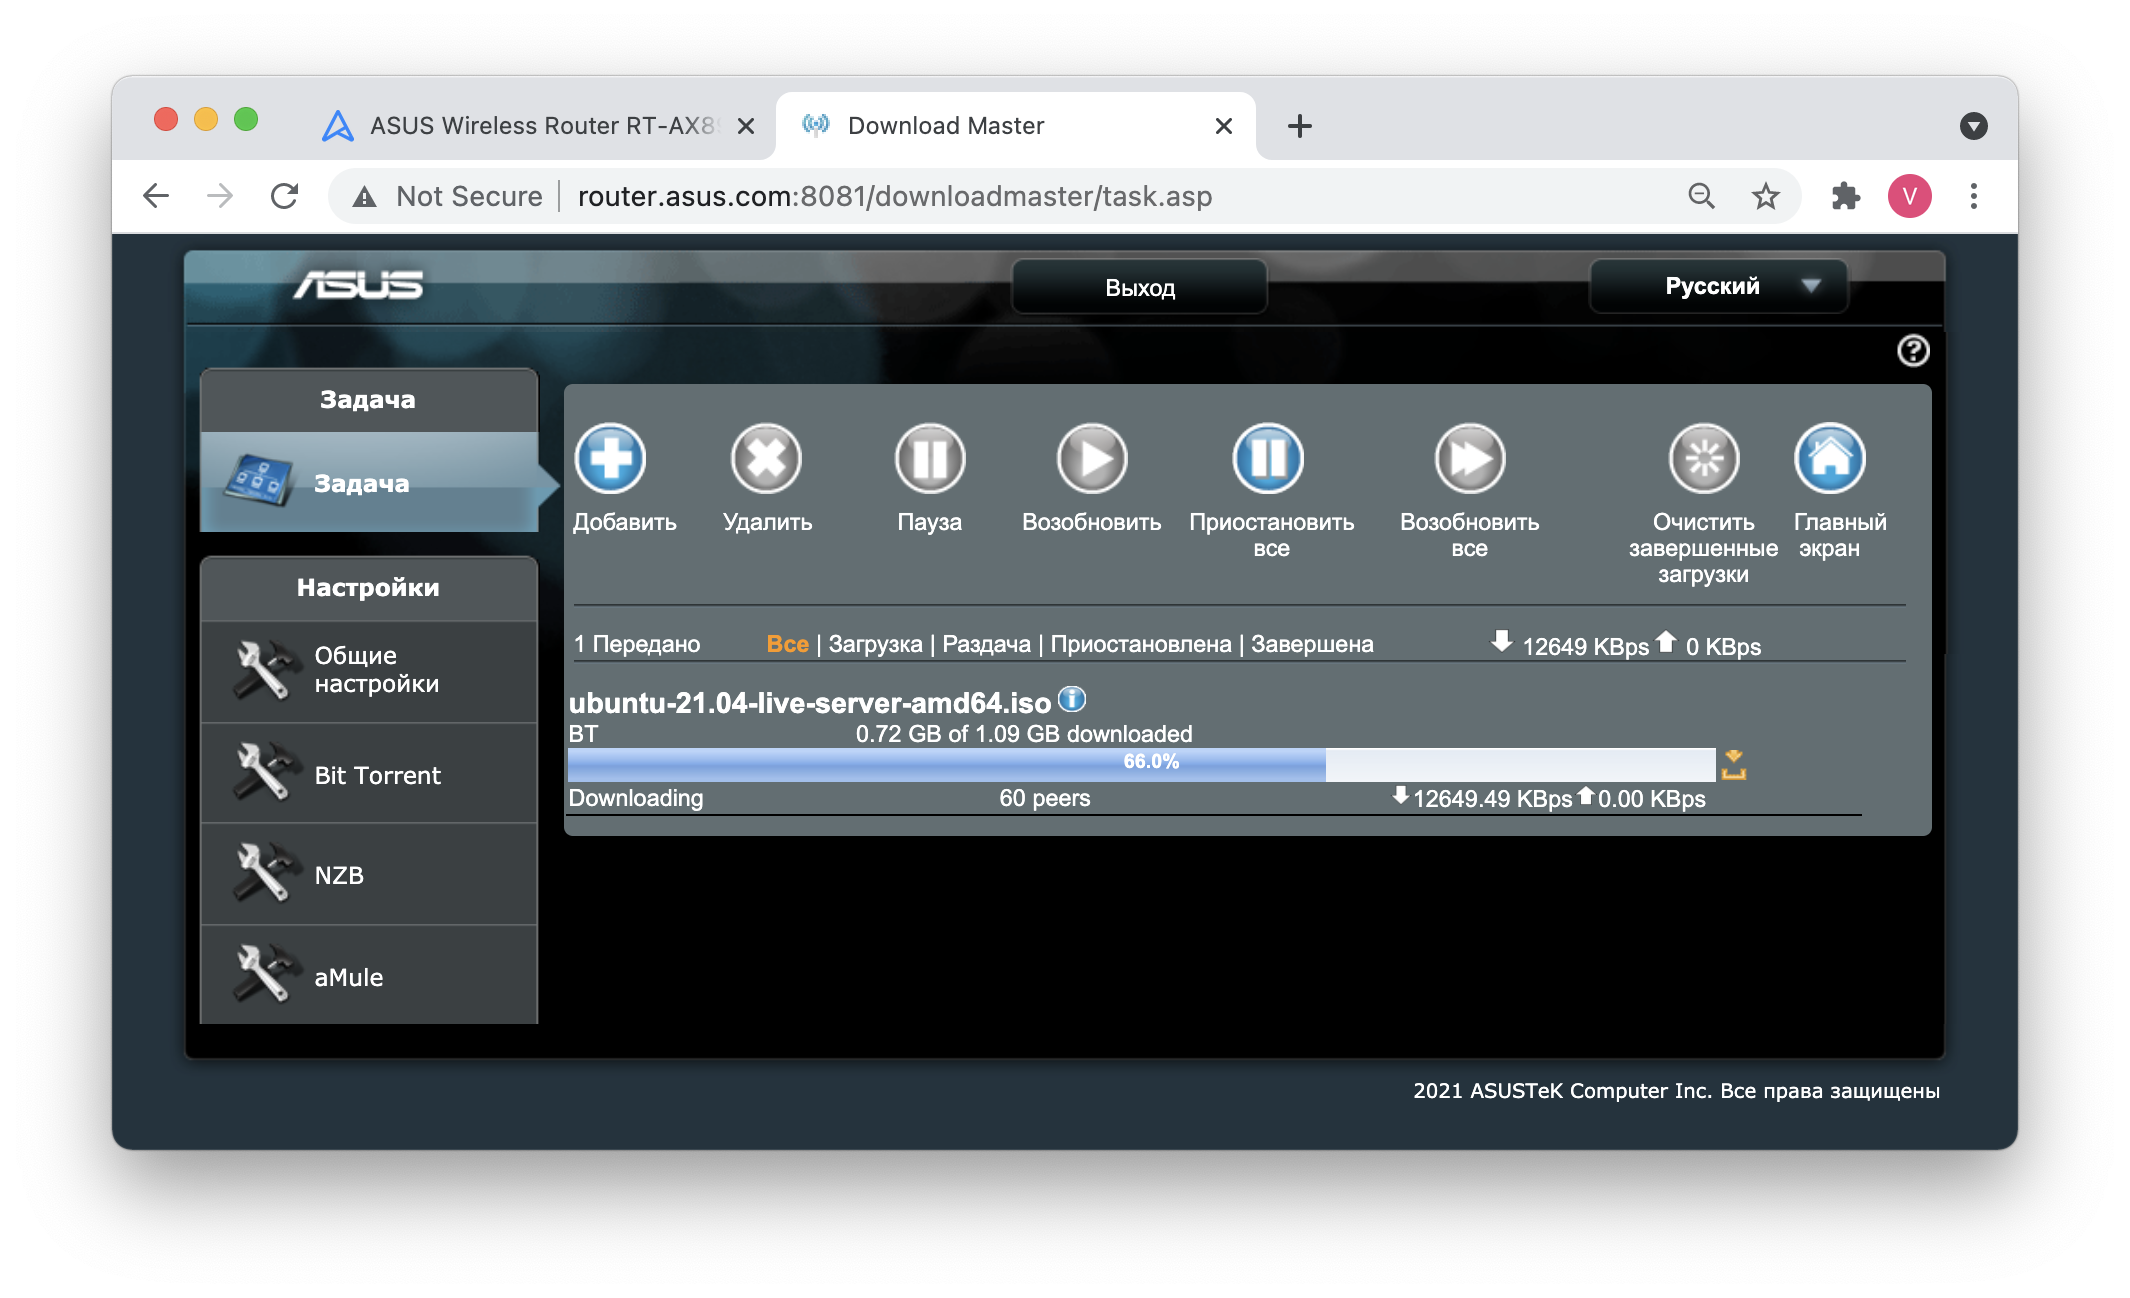Open Chrome extensions puzzle icon
The width and height of the screenshot is (2130, 1298).
tap(1846, 196)
